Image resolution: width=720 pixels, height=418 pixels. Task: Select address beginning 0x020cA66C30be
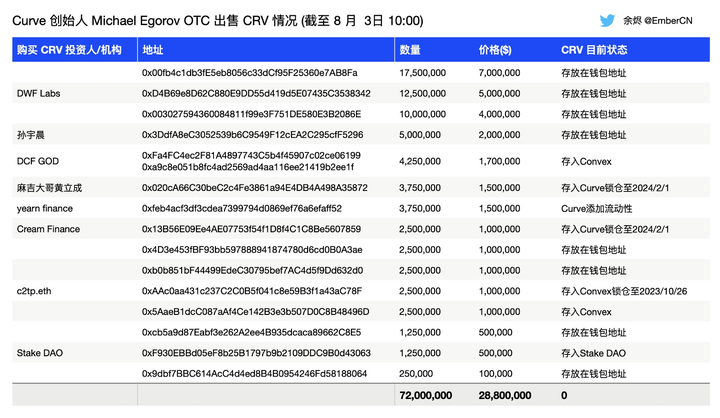coord(255,188)
